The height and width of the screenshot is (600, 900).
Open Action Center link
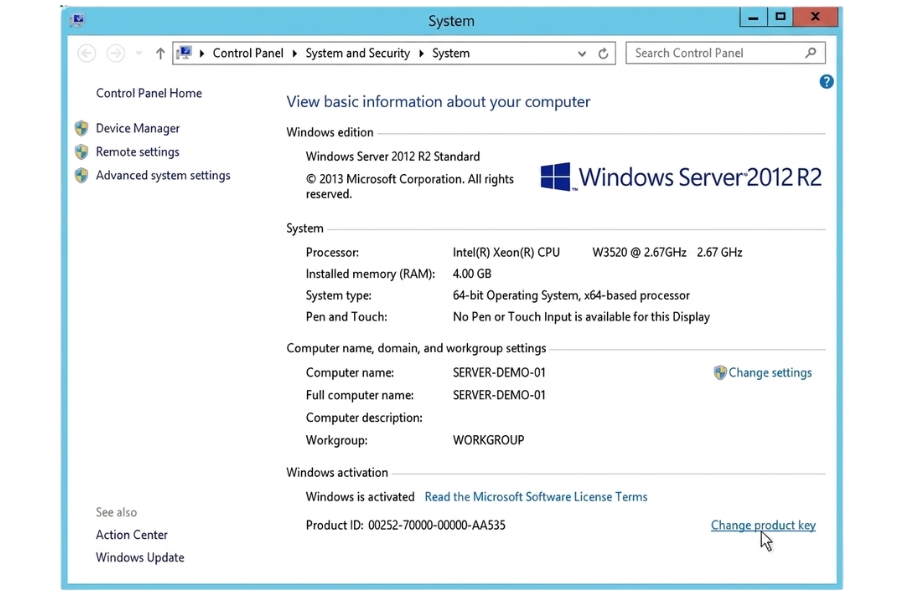(131, 535)
